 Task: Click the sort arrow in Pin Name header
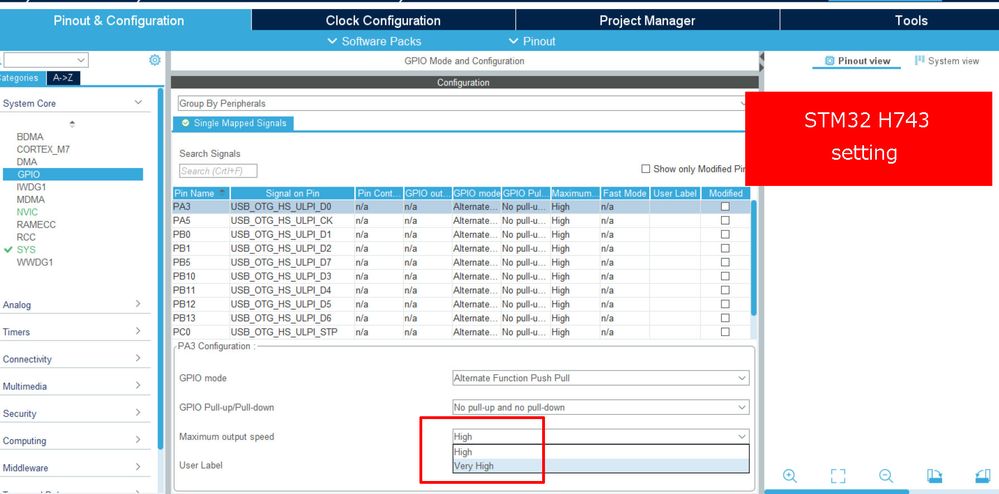(222, 193)
